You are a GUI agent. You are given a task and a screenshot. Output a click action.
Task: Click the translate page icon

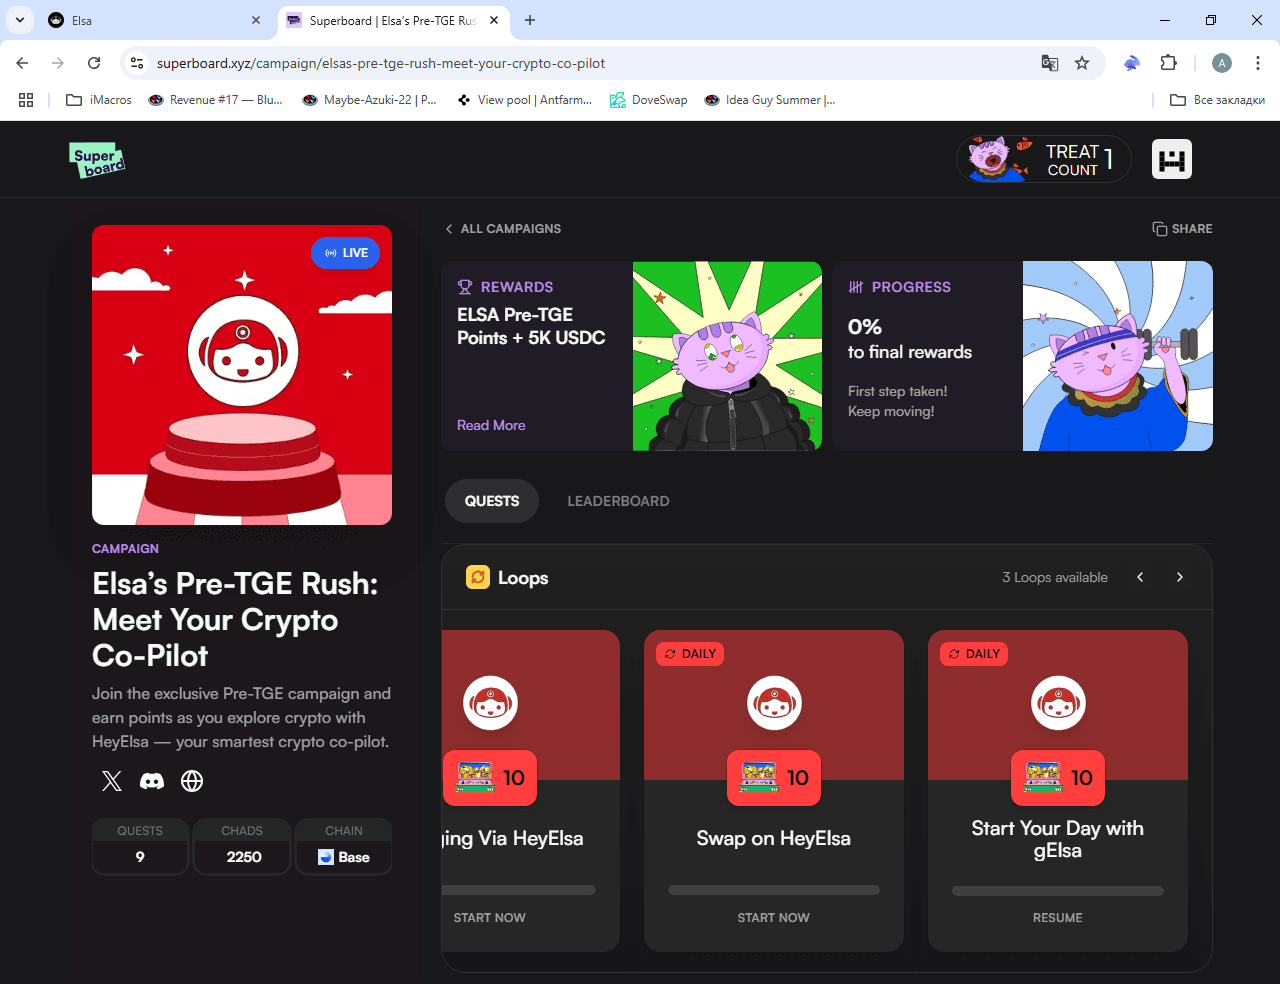click(x=1050, y=63)
